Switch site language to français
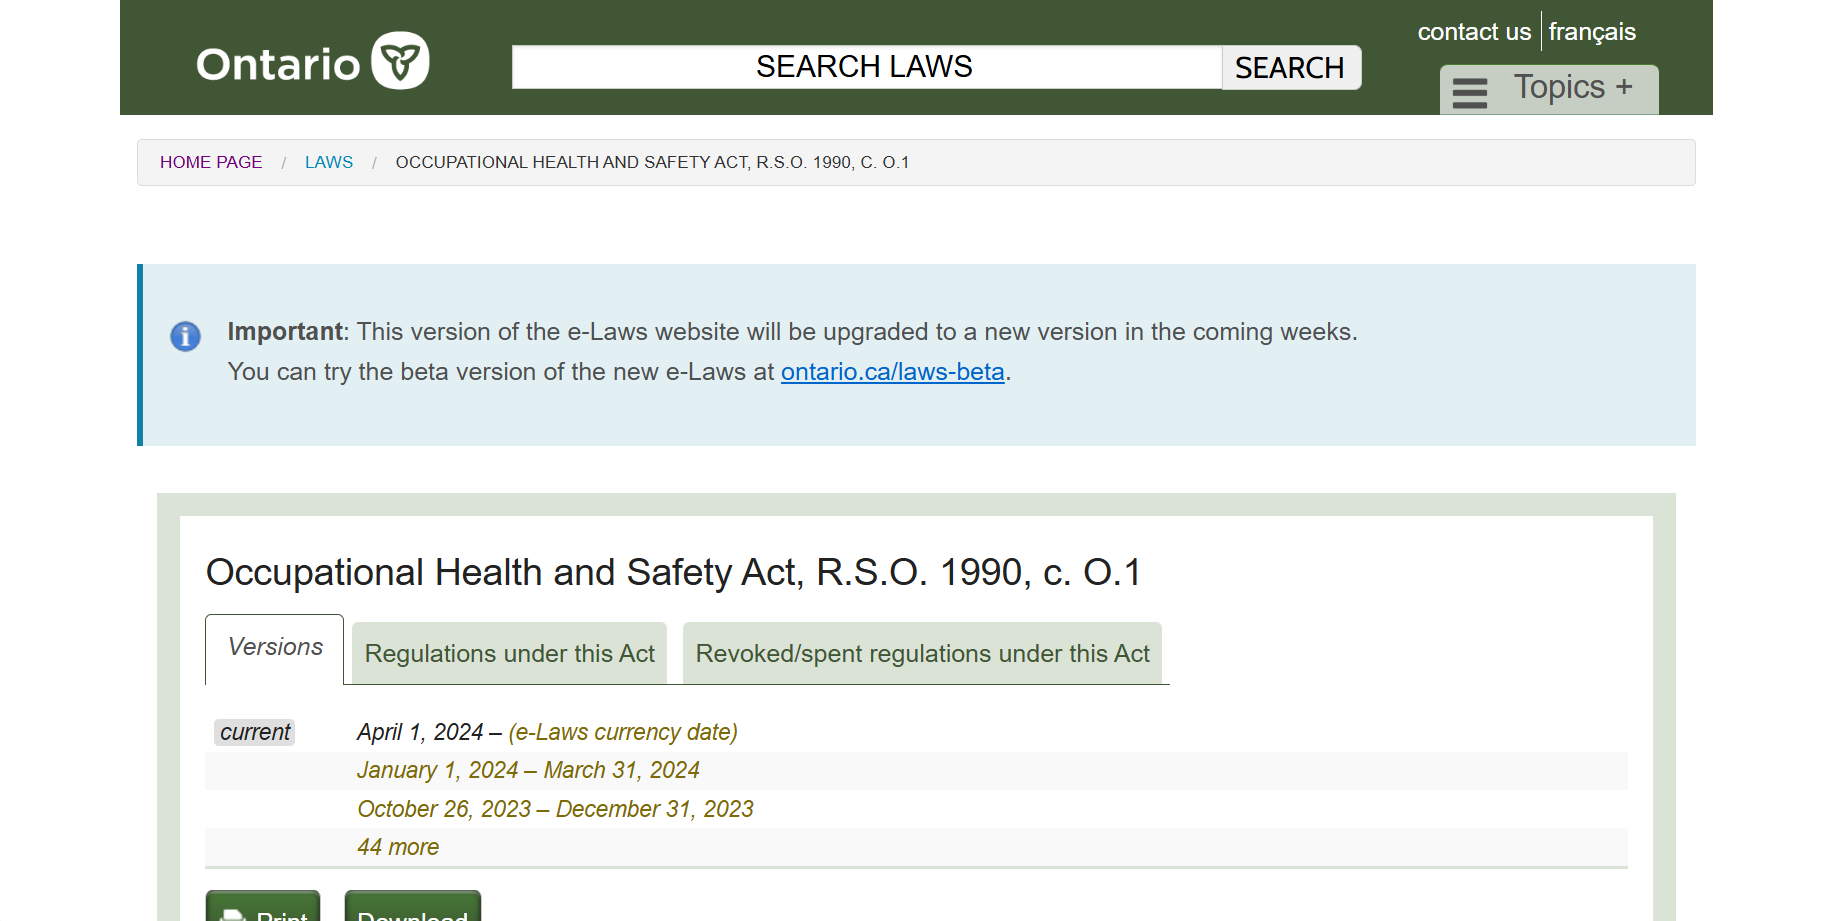The image size is (1834, 921). coord(1592,32)
